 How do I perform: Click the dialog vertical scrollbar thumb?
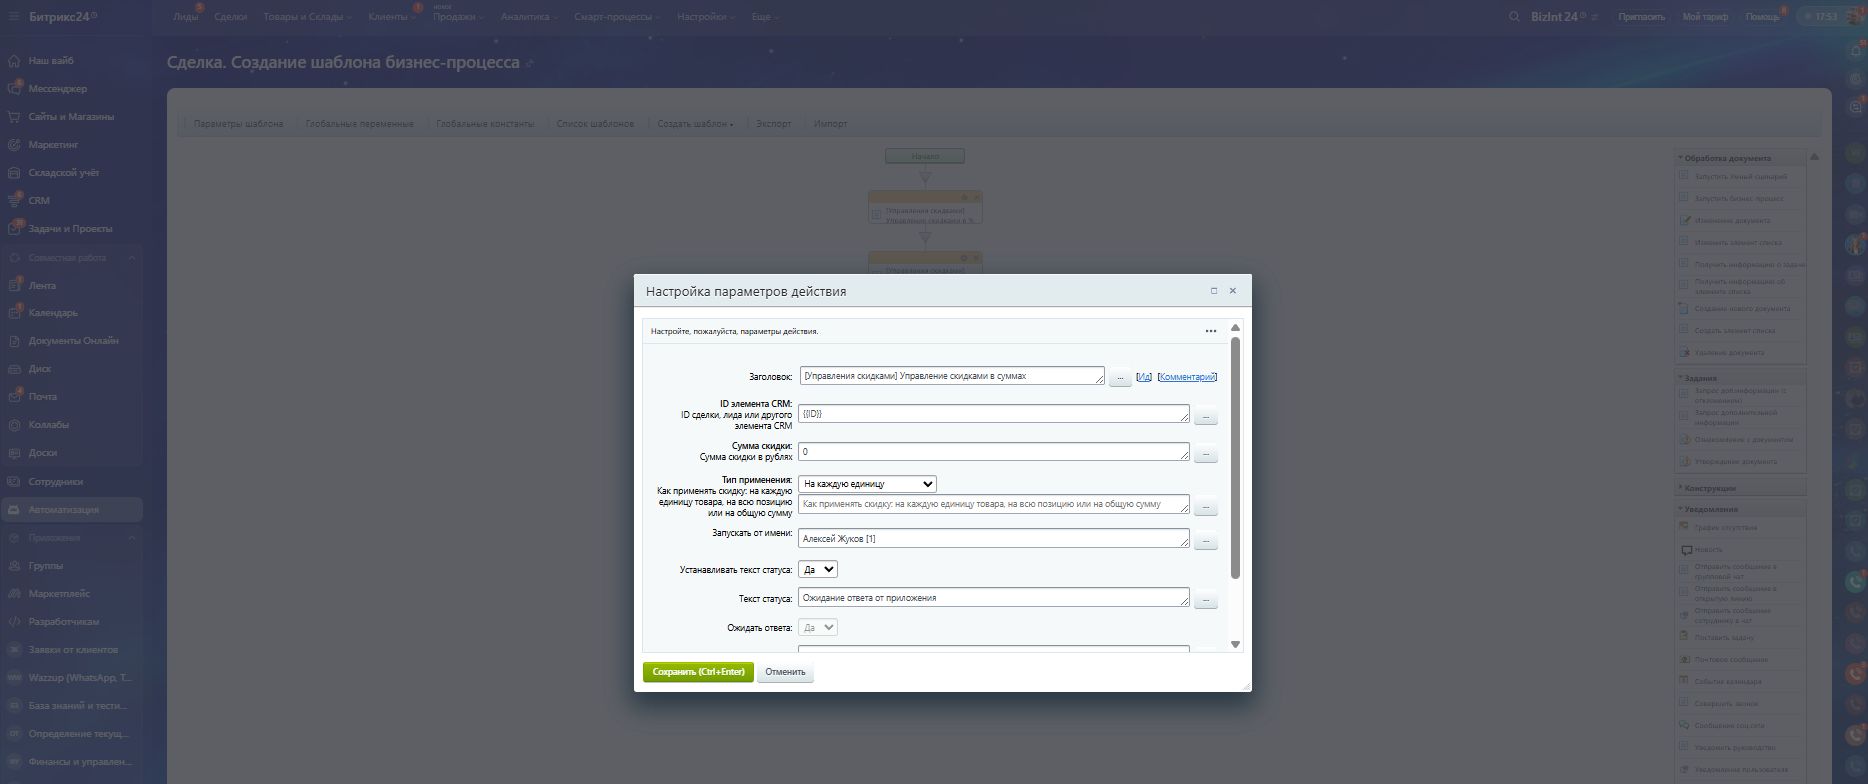1235,458
